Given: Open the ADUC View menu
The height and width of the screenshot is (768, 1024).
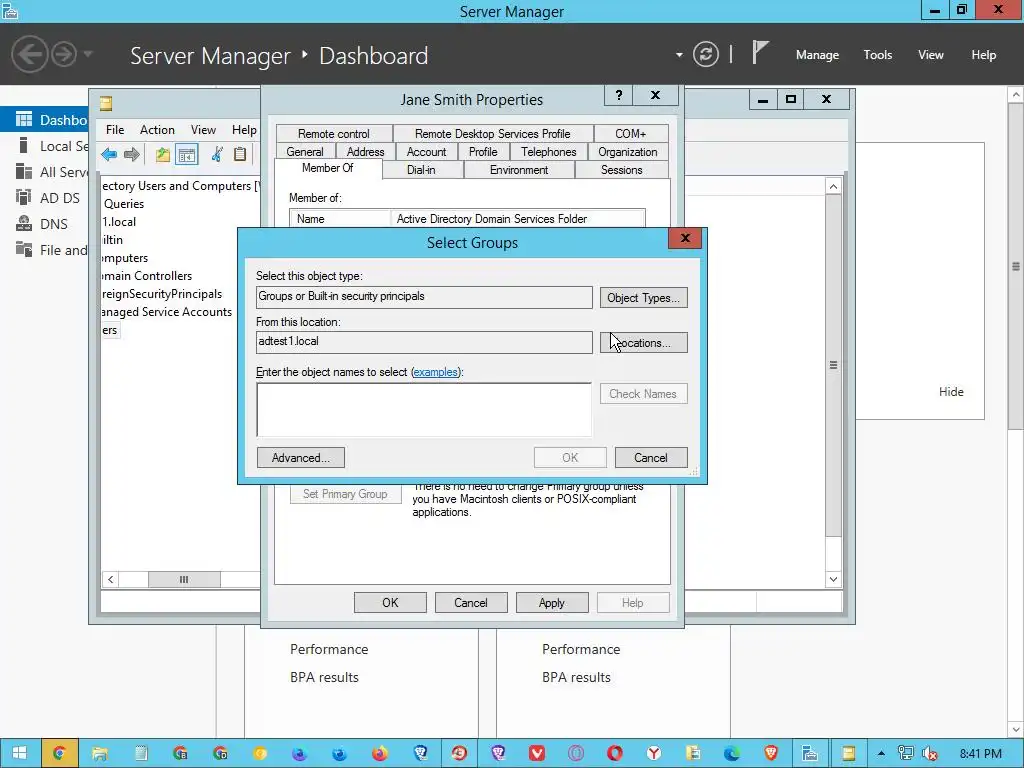Looking at the screenshot, I should point(203,129).
